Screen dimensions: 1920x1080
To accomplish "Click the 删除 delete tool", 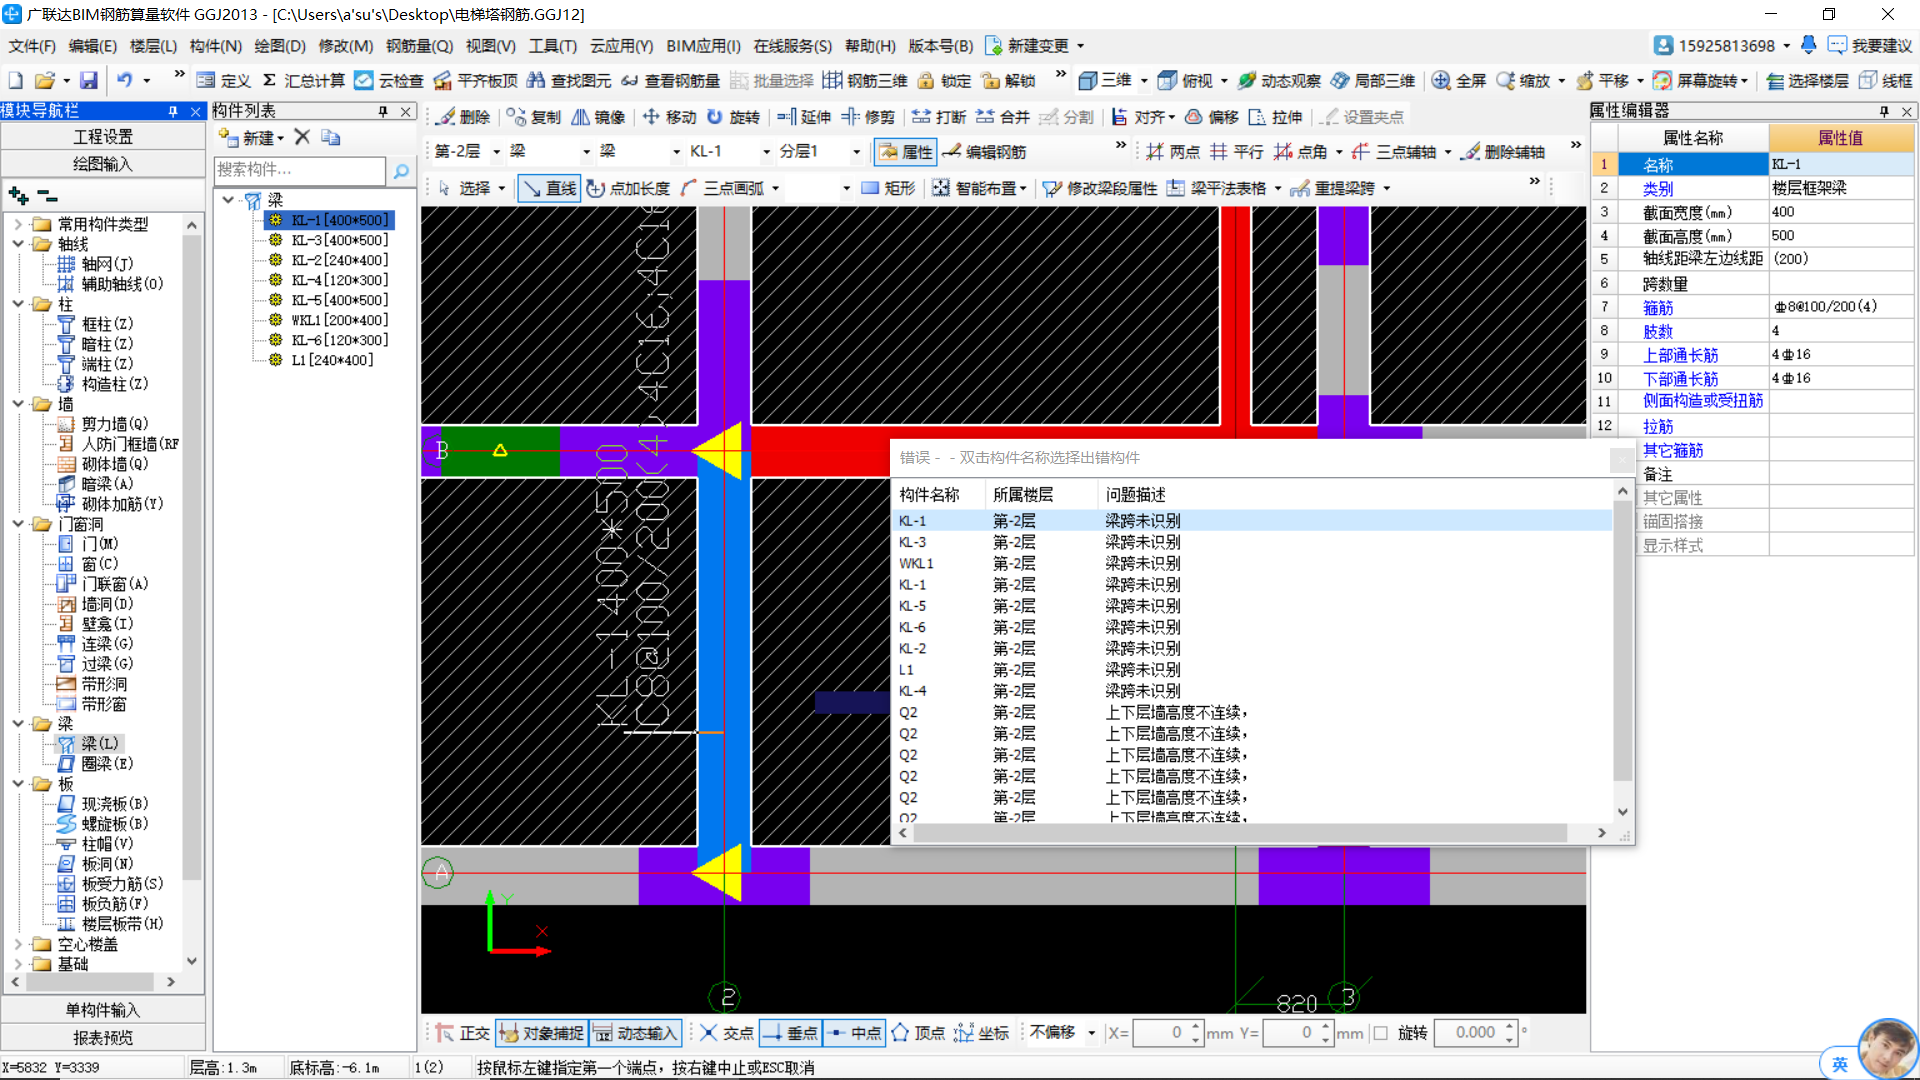I will point(463,117).
